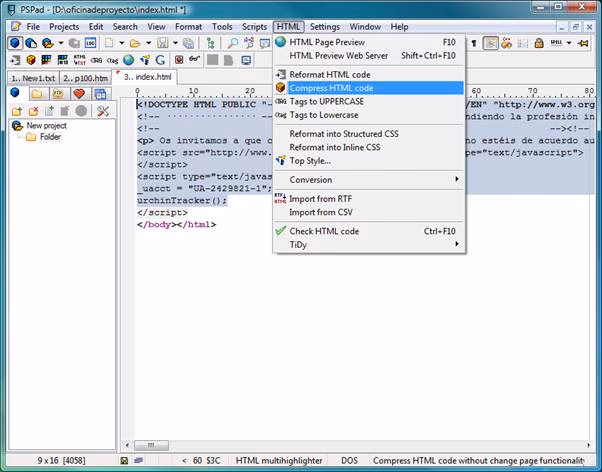The width and height of the screenshot is (602, 472).
Task: Click DOS line-ending status bar field
Action: pyautogui.click(x=349, y=460)
